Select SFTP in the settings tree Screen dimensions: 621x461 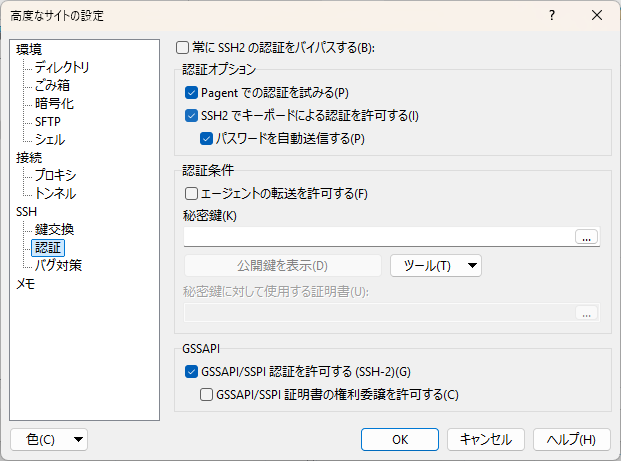(48, 122)
